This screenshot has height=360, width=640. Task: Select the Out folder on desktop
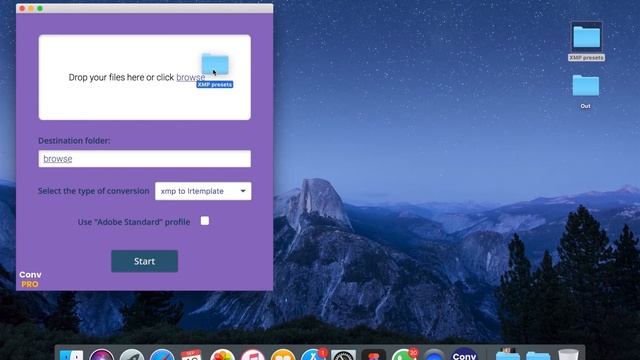(x=585, y=91)
